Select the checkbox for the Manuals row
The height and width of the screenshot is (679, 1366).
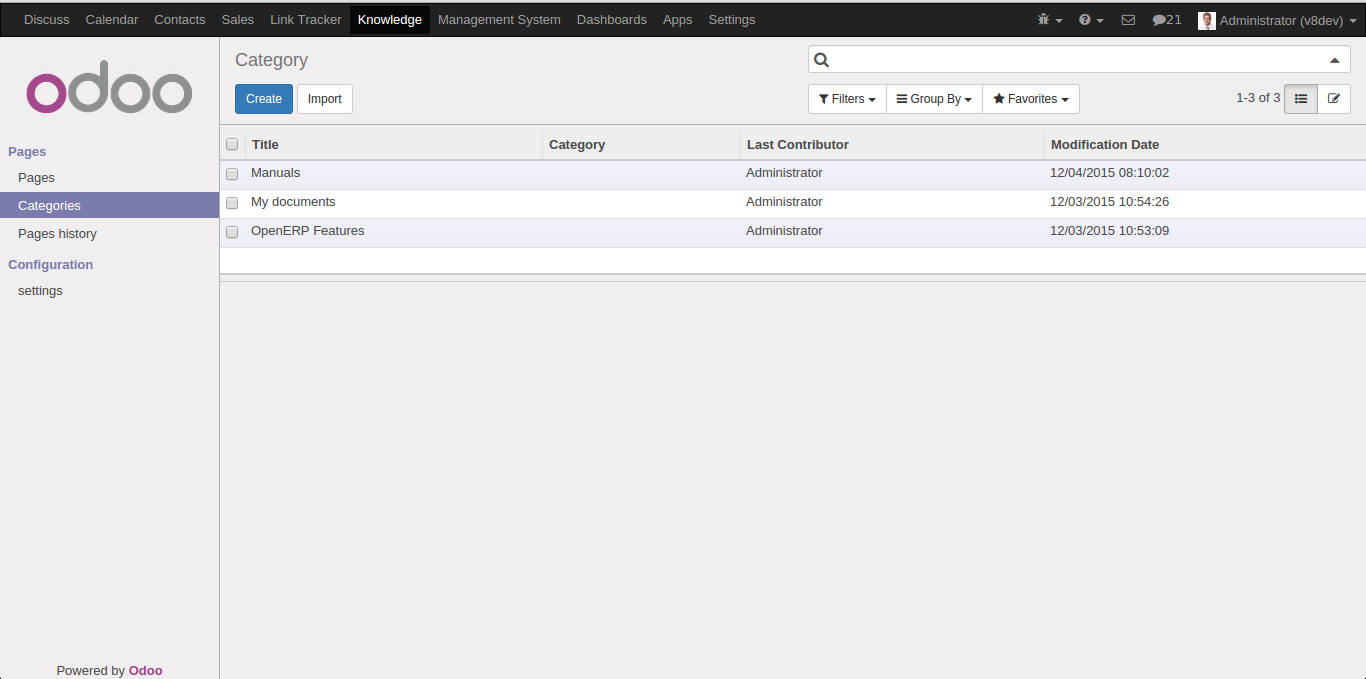tap(232, 174)
